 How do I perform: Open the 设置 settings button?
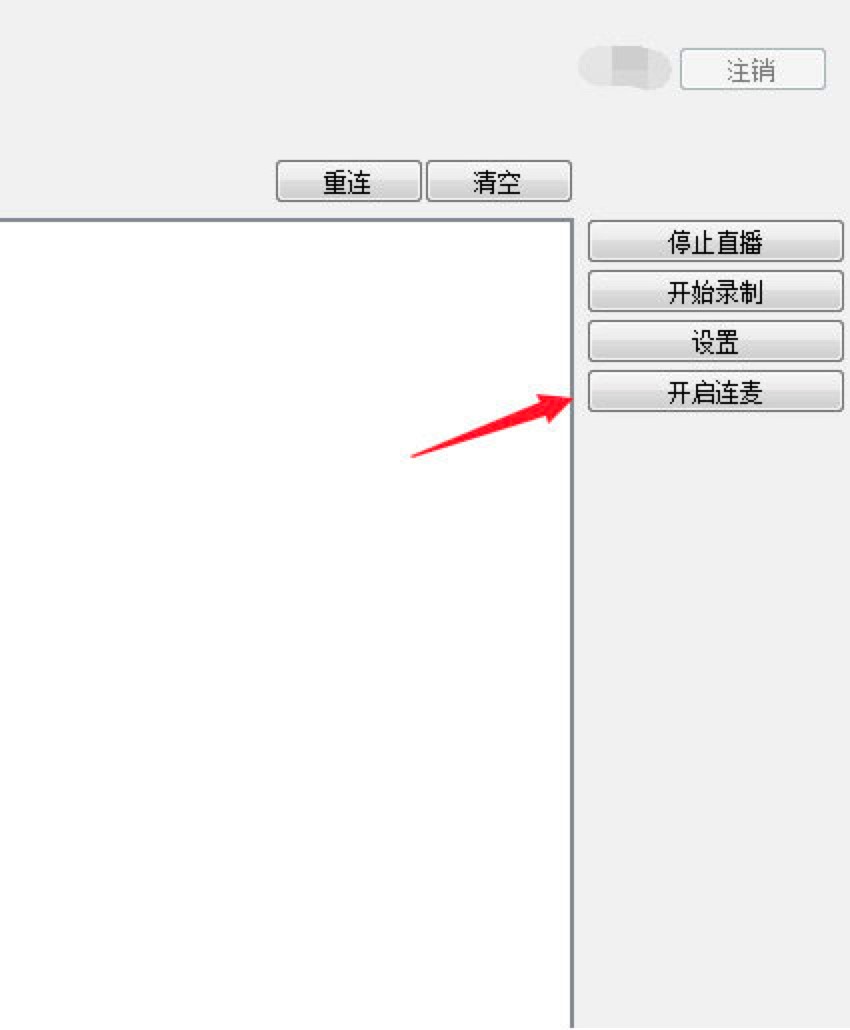tap(715, 342)
